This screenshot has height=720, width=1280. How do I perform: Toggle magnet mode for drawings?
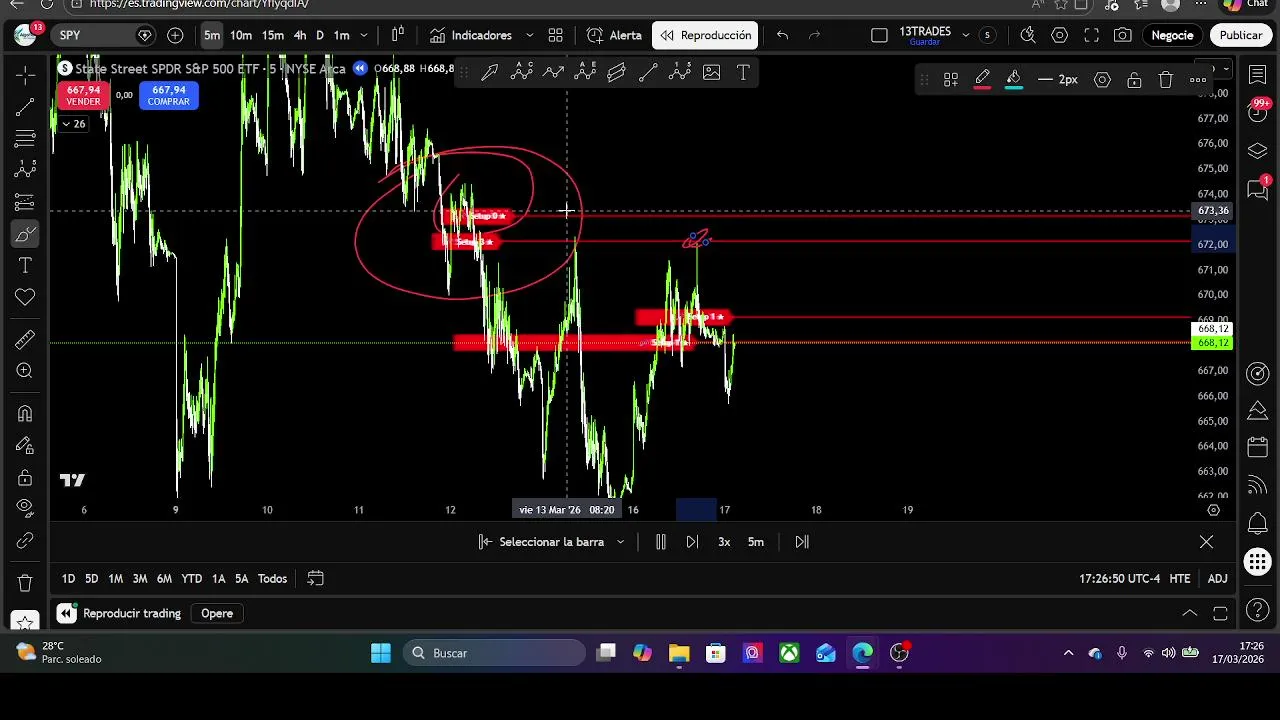point(25,413)
